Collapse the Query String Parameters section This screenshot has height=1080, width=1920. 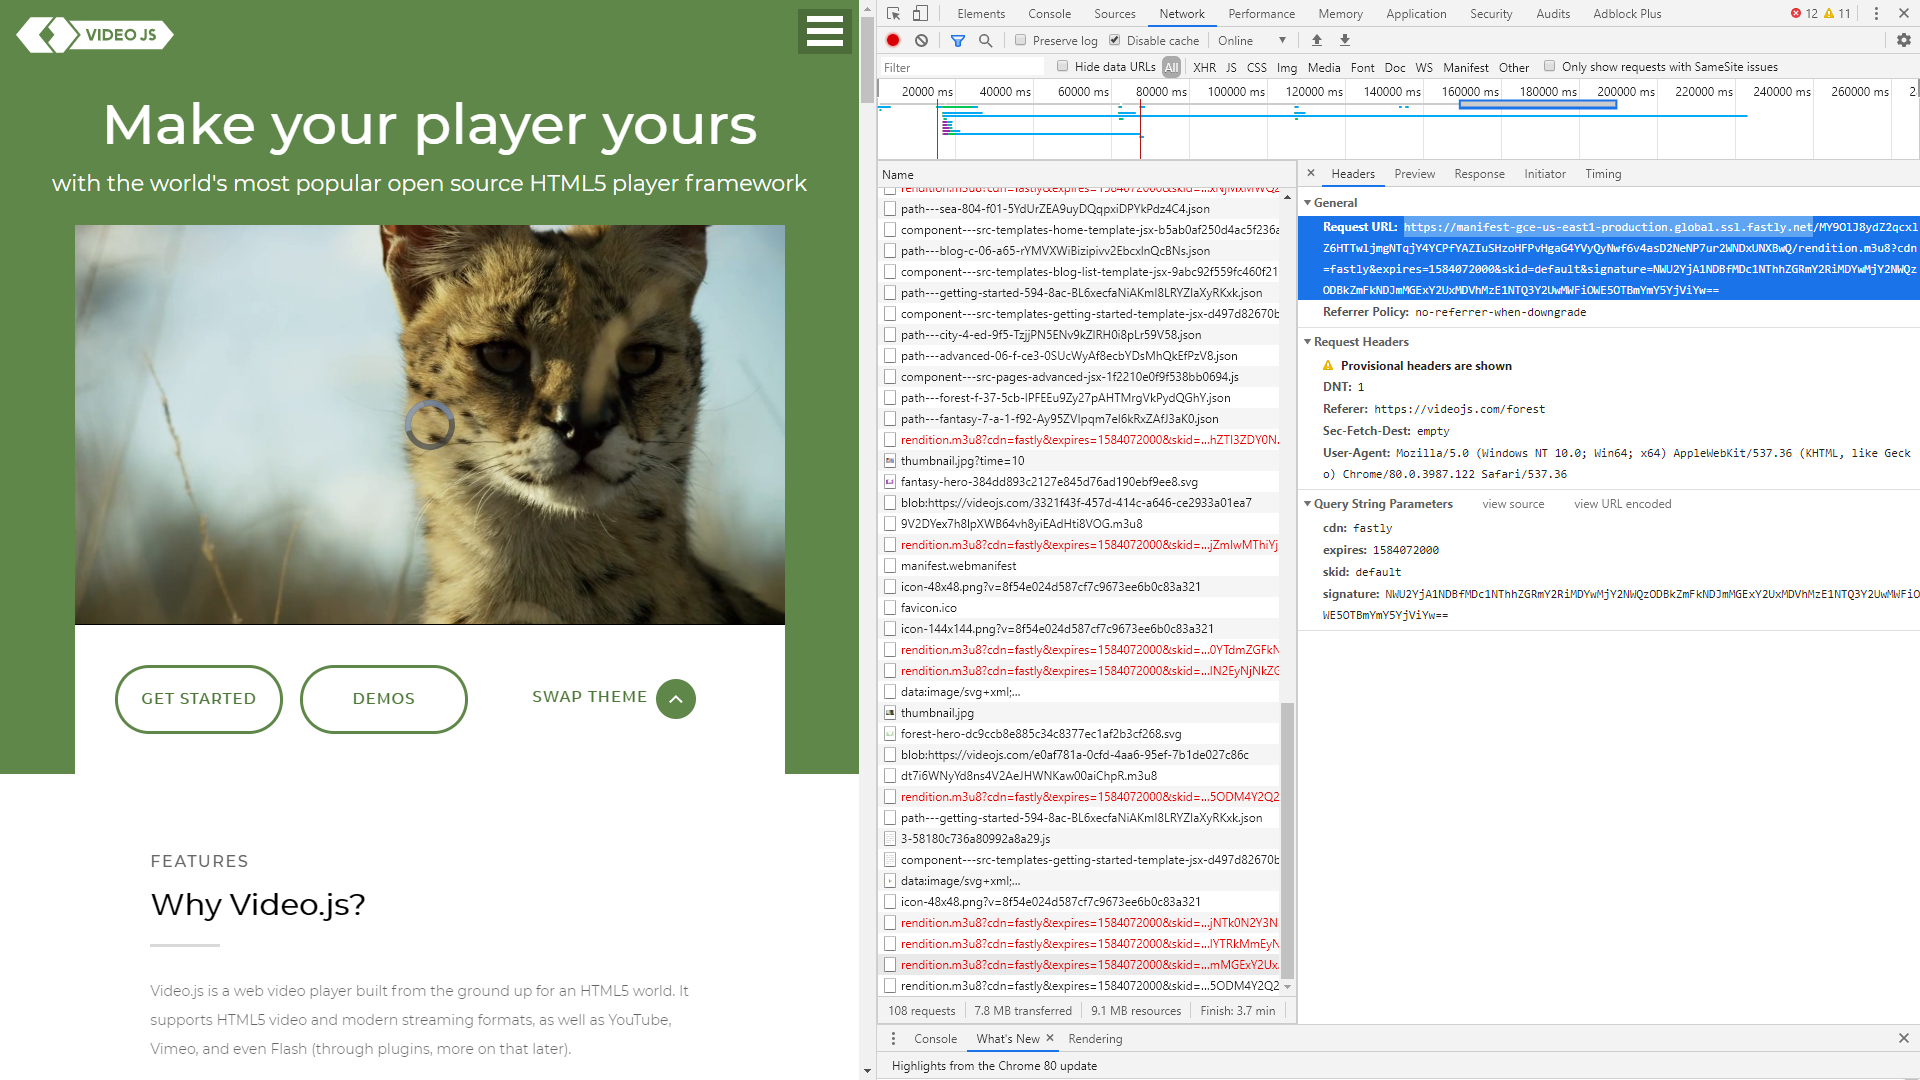tap(1382, 504)
